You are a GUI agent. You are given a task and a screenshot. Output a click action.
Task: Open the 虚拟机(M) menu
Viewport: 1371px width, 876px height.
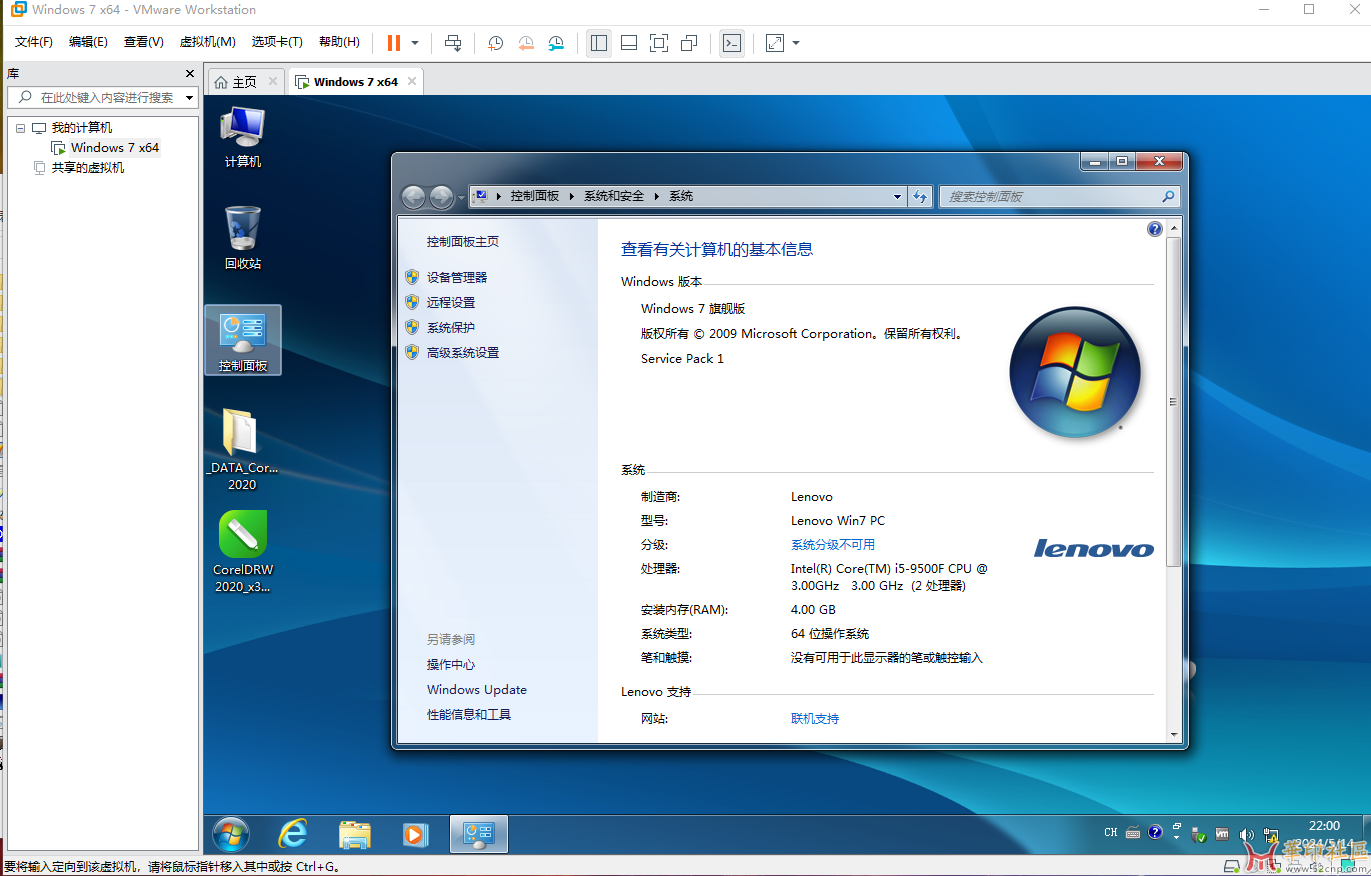point(207,42)
